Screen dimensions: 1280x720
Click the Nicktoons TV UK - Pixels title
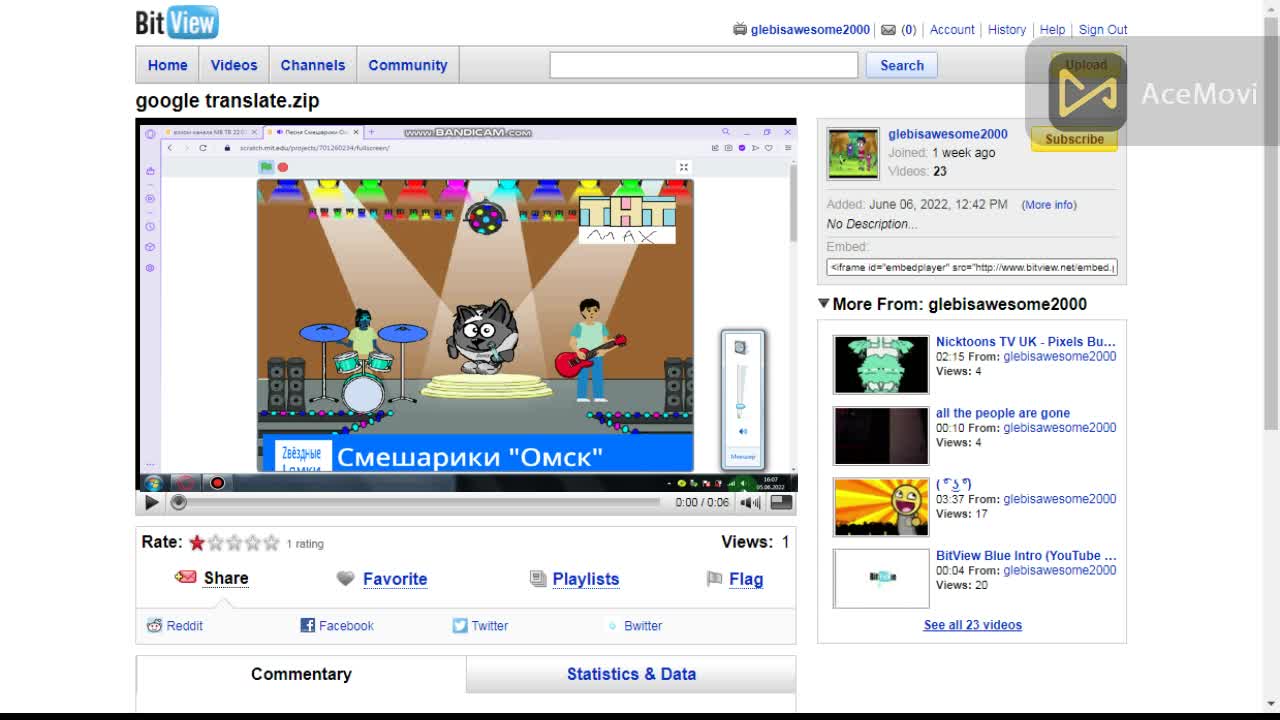pyautogui.click(x=1025, y=342)
